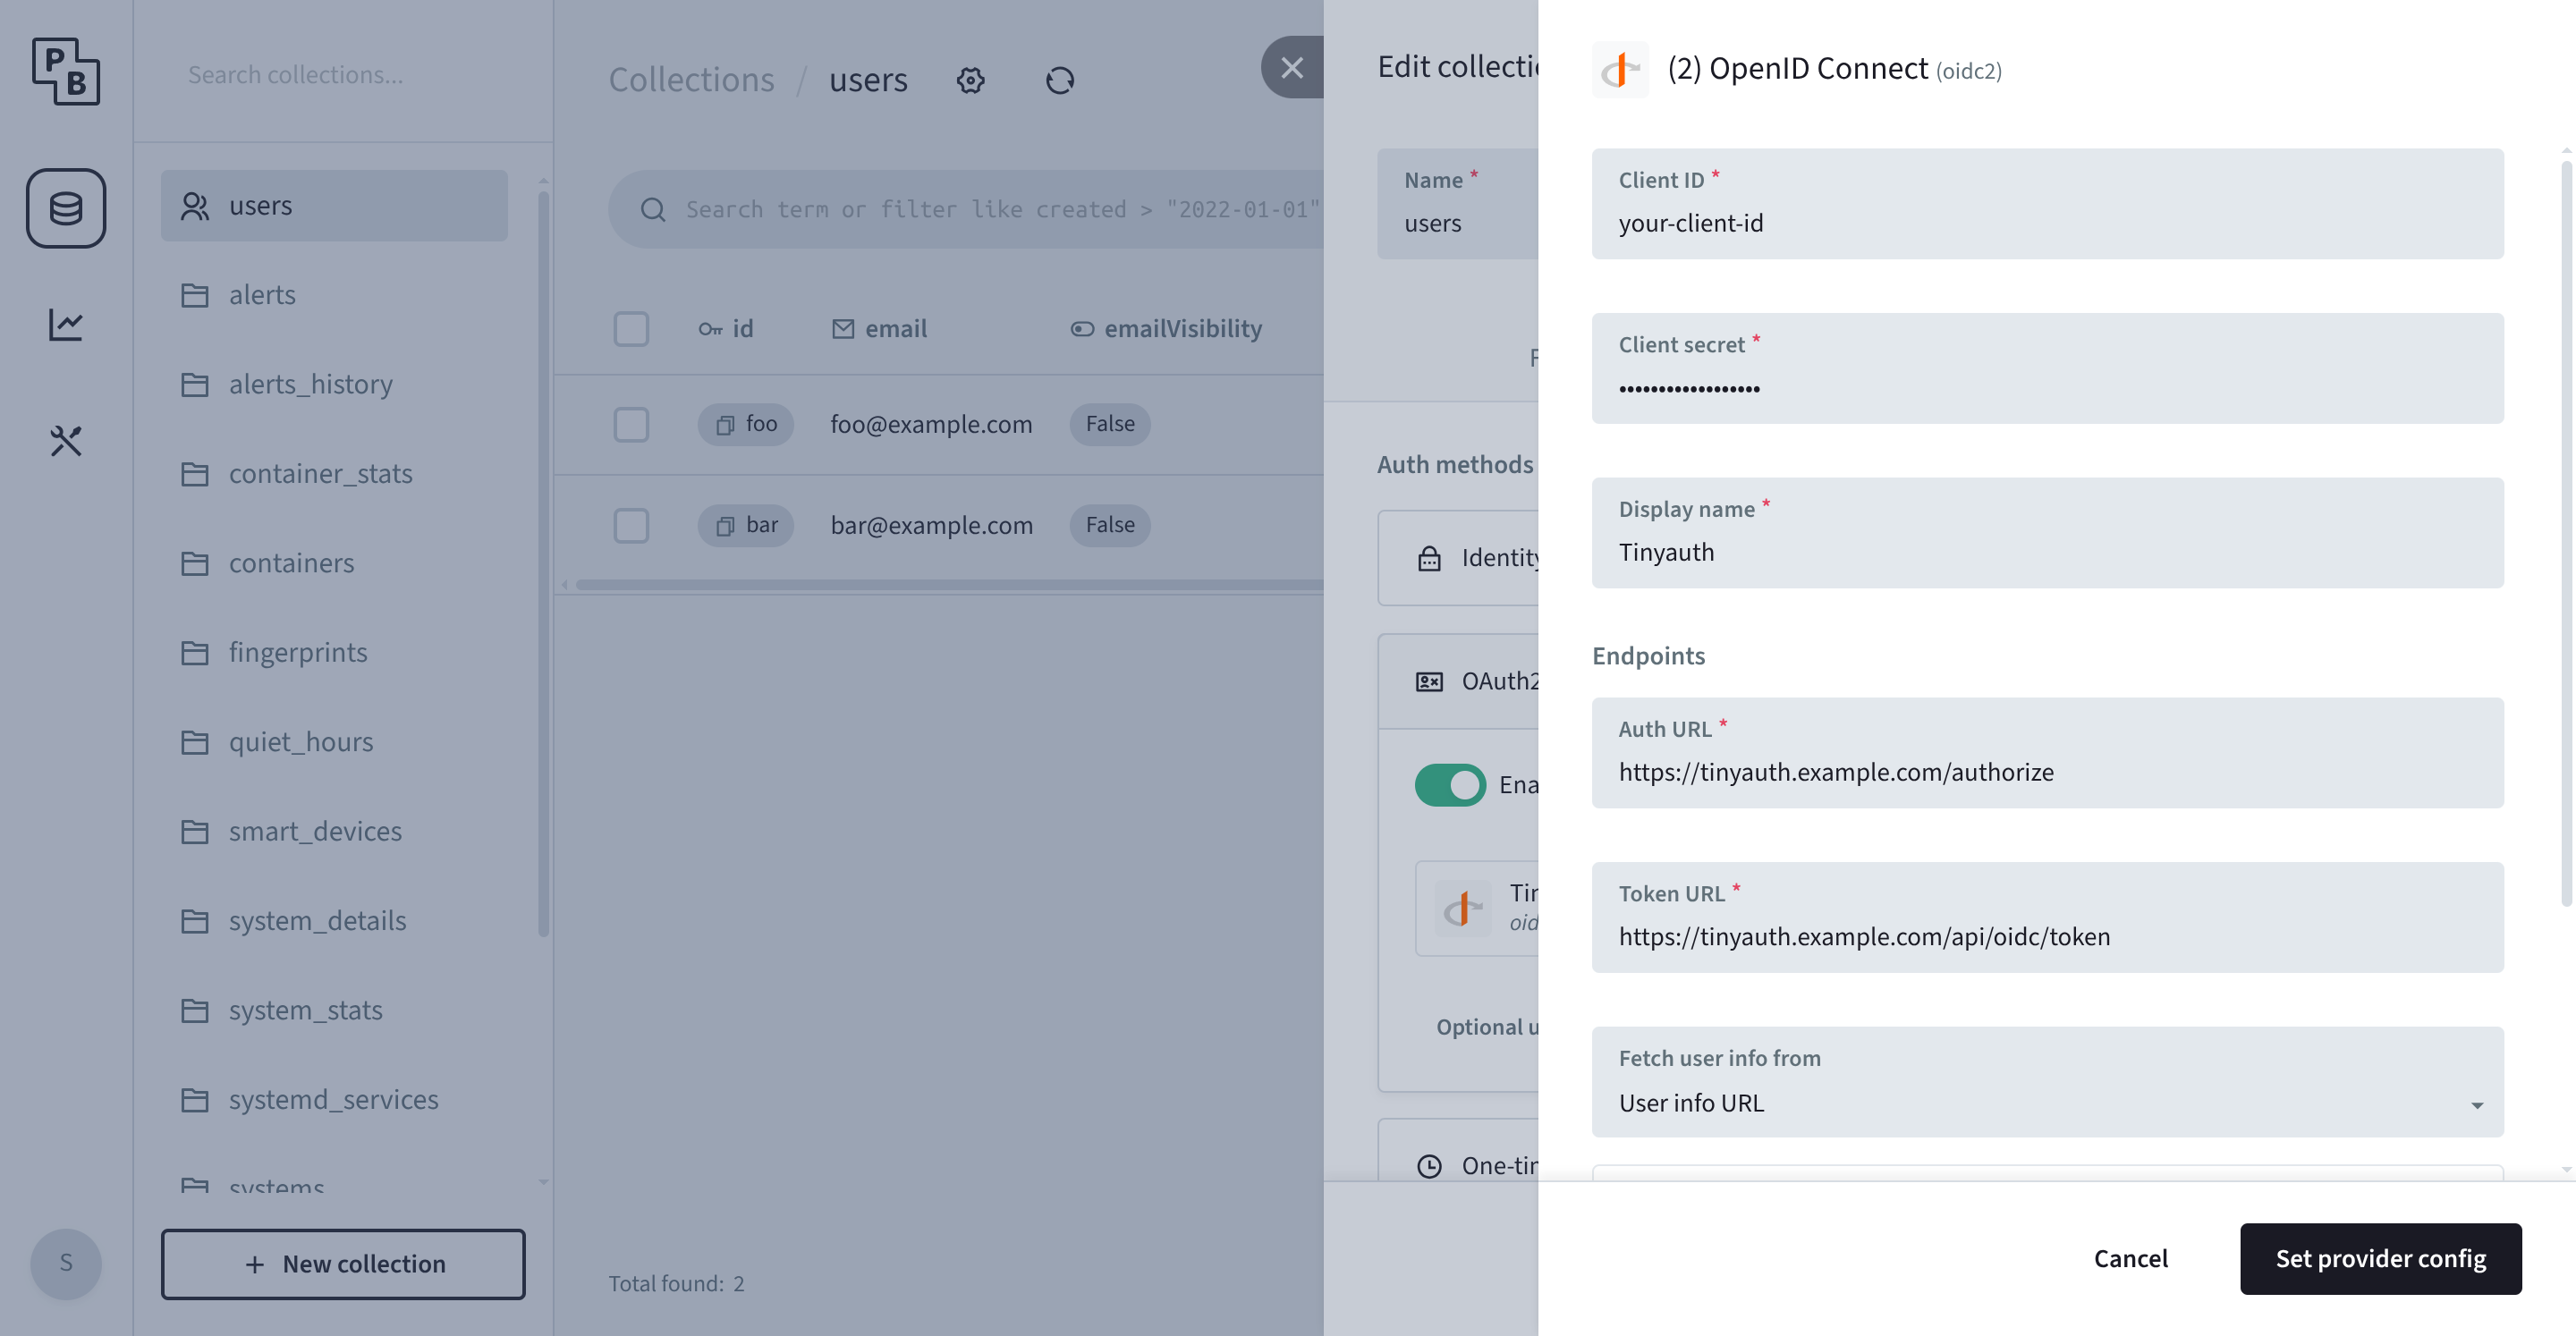Click the records table horizontal scrollbar
Image resolution: width=2576 pixels, height=1336 pixels.
pos(948,585)
